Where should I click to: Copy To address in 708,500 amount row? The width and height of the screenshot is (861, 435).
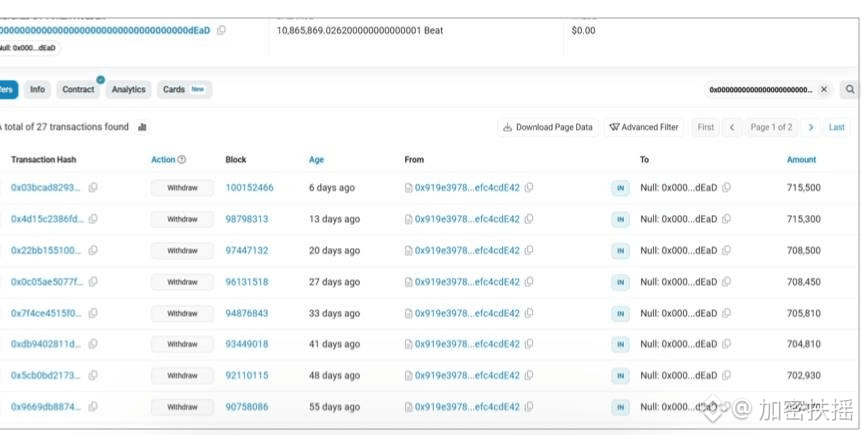tap(726, 250)
